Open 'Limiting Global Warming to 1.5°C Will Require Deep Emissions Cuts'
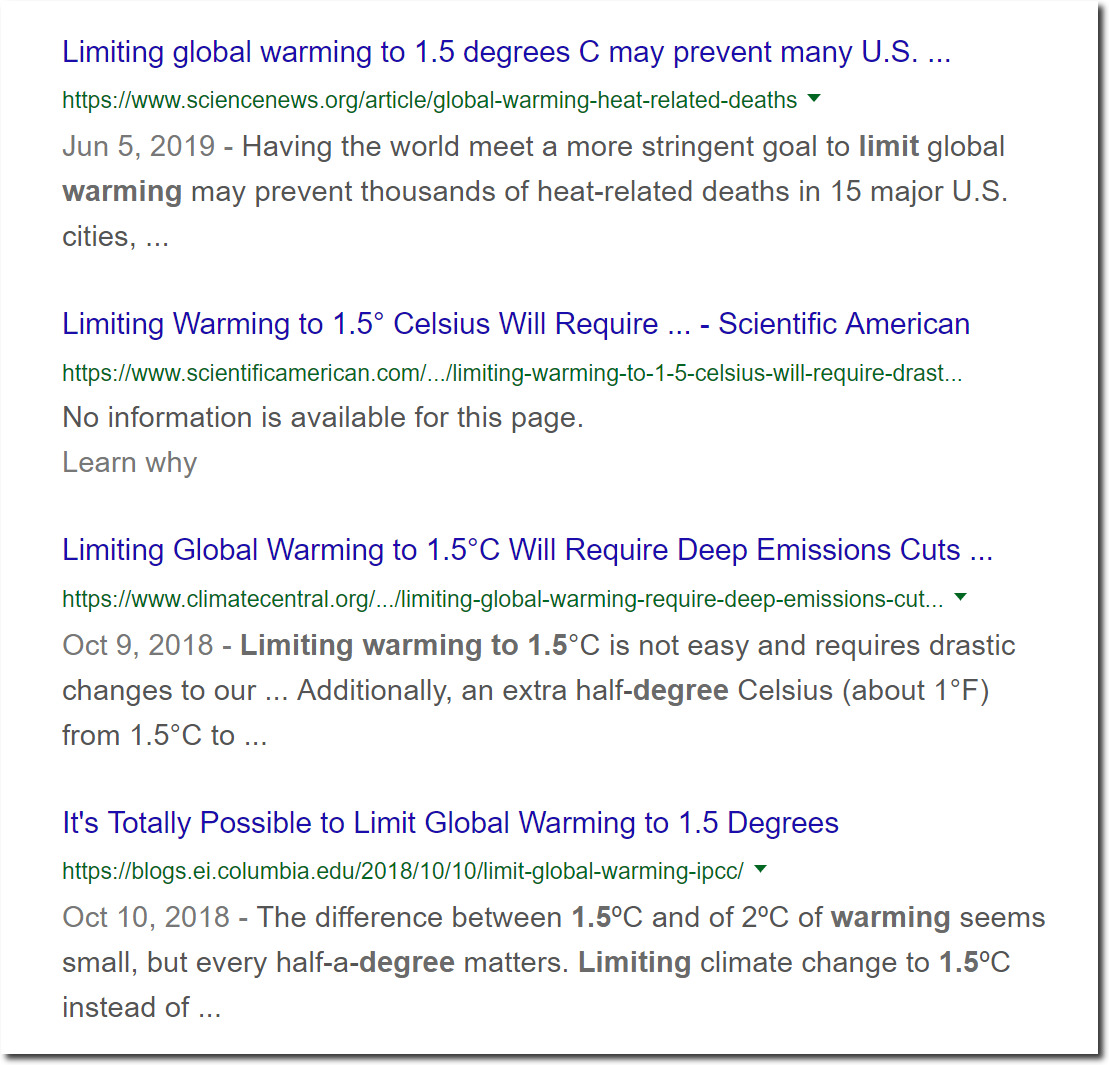The height and width of the screenshot is (1065, 1109). click(x=528, y=550)
